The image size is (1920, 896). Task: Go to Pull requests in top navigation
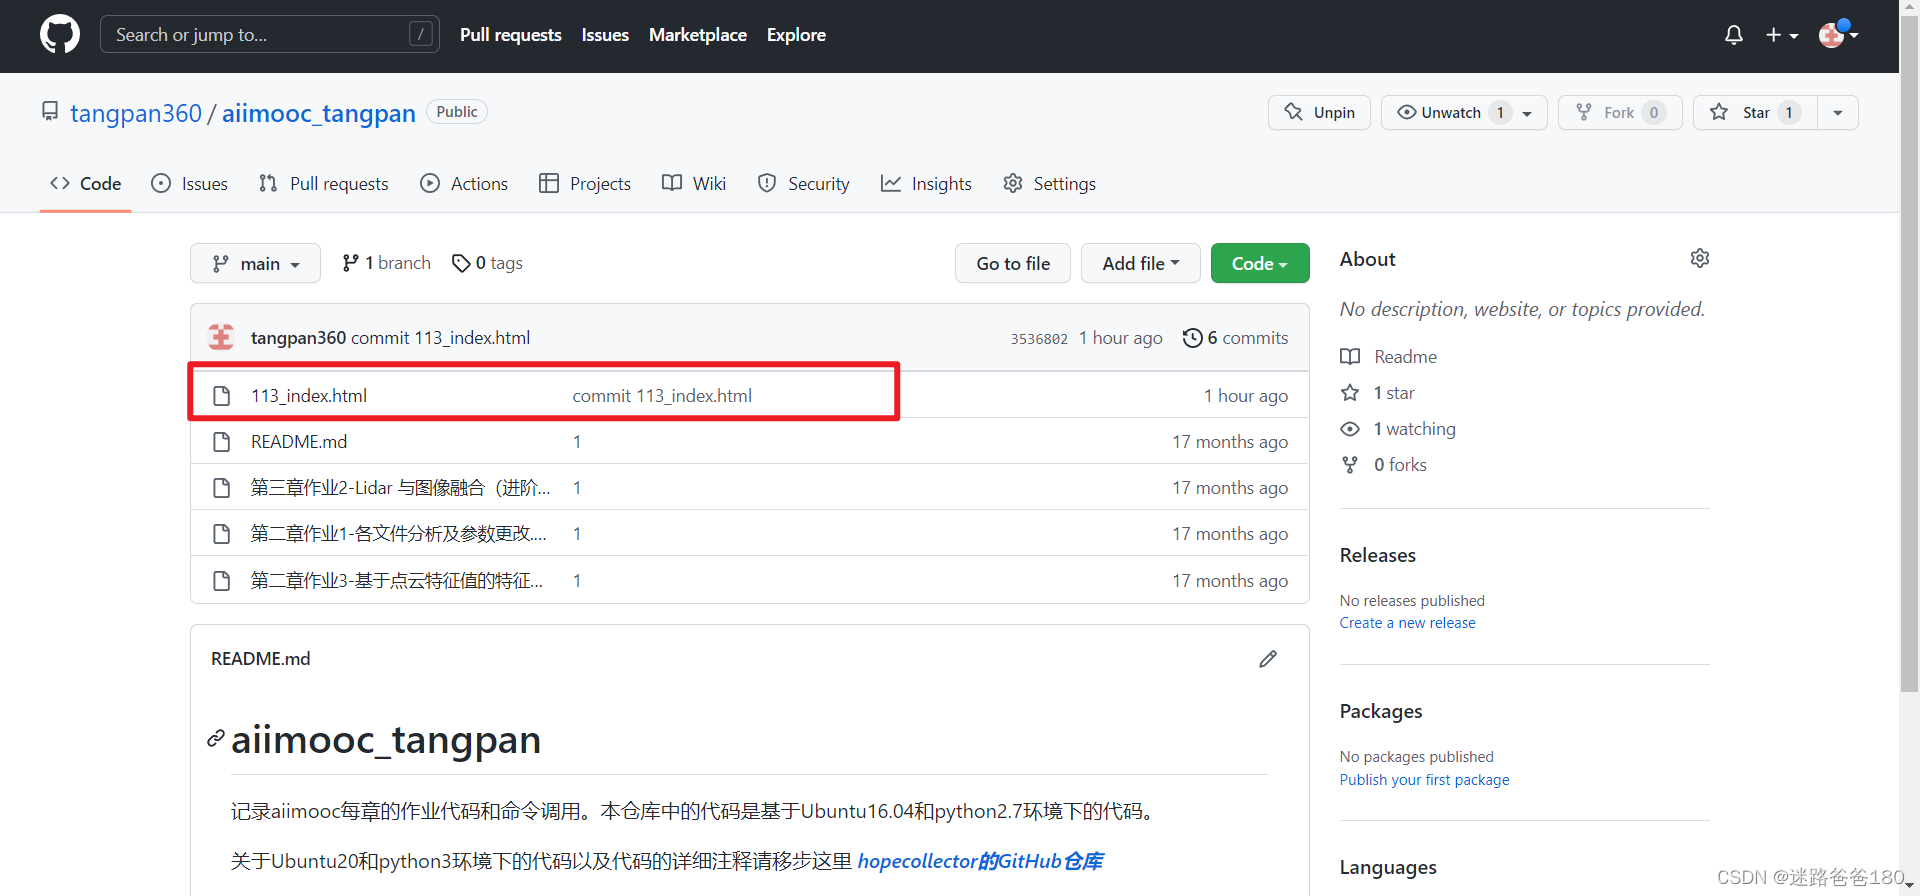[510, 35]
